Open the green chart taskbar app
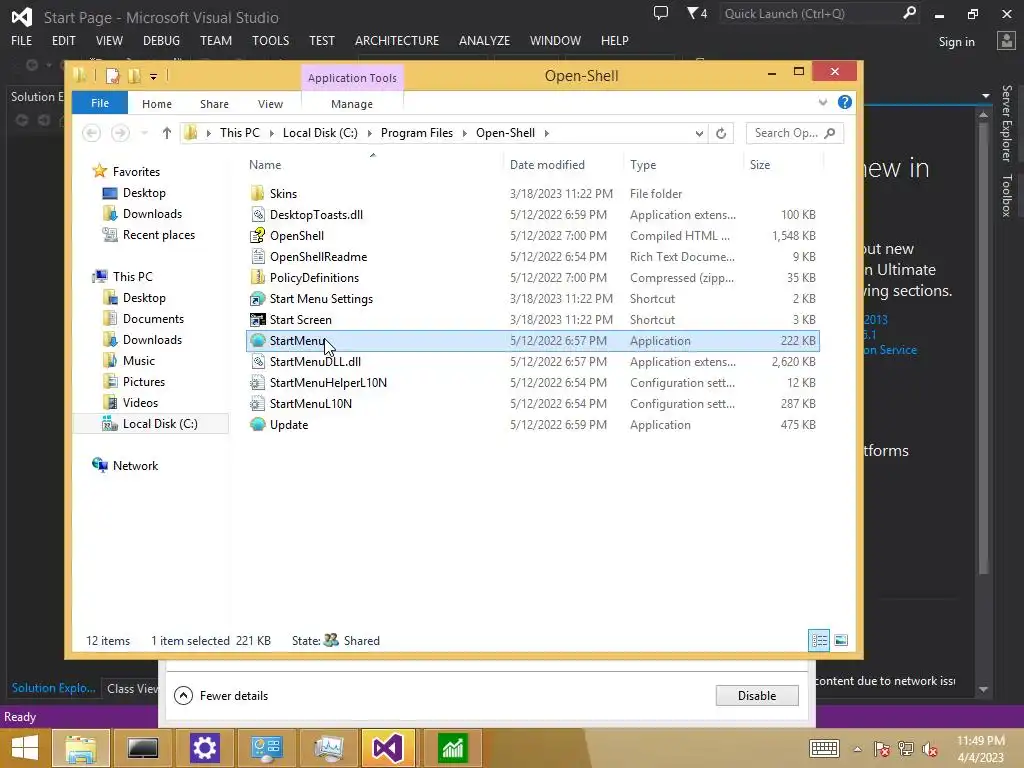Image resolution: width=1024 pixels, height=768 pixels. click(452, 748)
